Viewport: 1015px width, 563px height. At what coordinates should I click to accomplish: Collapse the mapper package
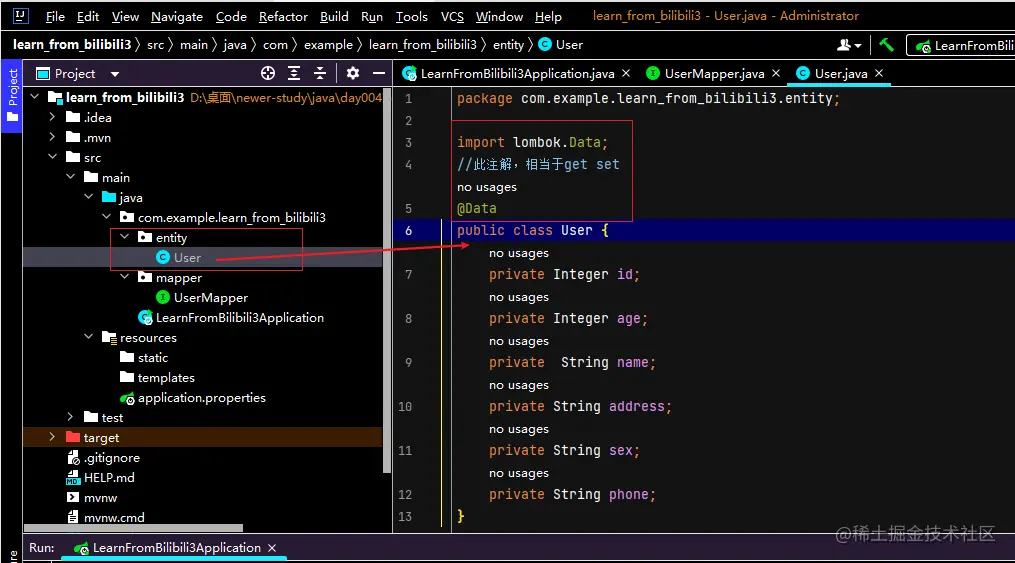pos(125,277)
